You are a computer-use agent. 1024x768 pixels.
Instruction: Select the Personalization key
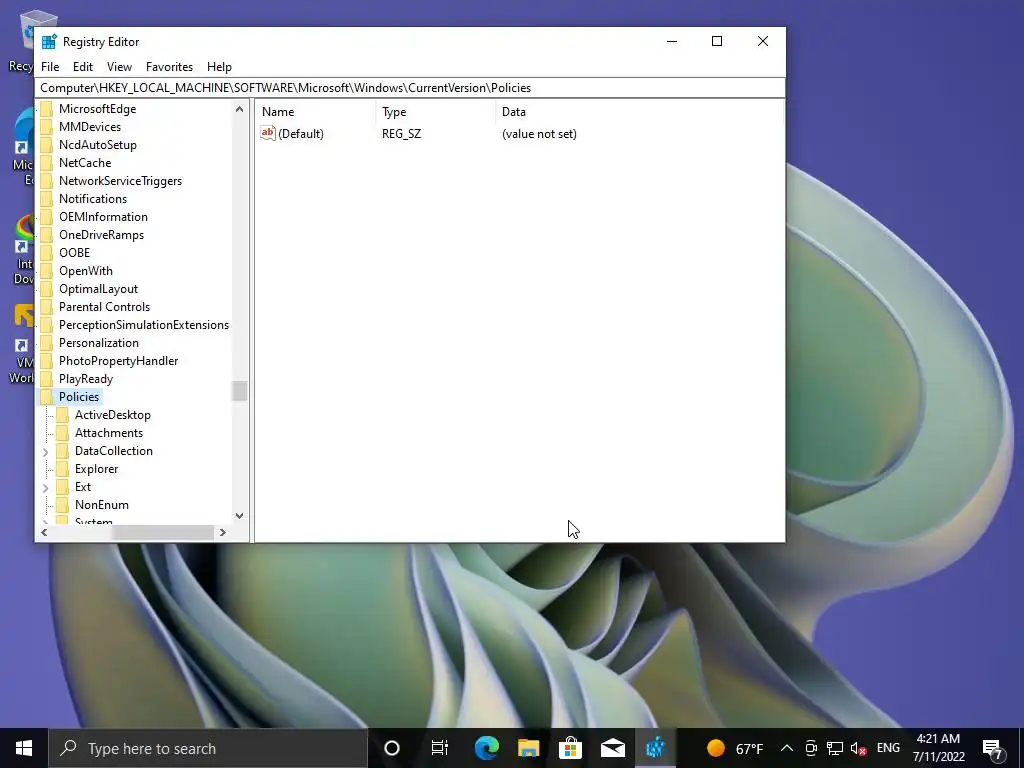[99, 343]
